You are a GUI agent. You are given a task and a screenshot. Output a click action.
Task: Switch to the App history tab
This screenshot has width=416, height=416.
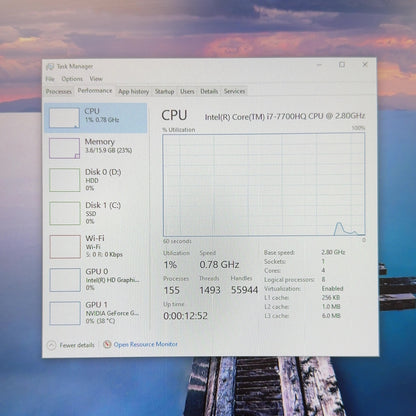pyautogui.click(x=133, y=91)
